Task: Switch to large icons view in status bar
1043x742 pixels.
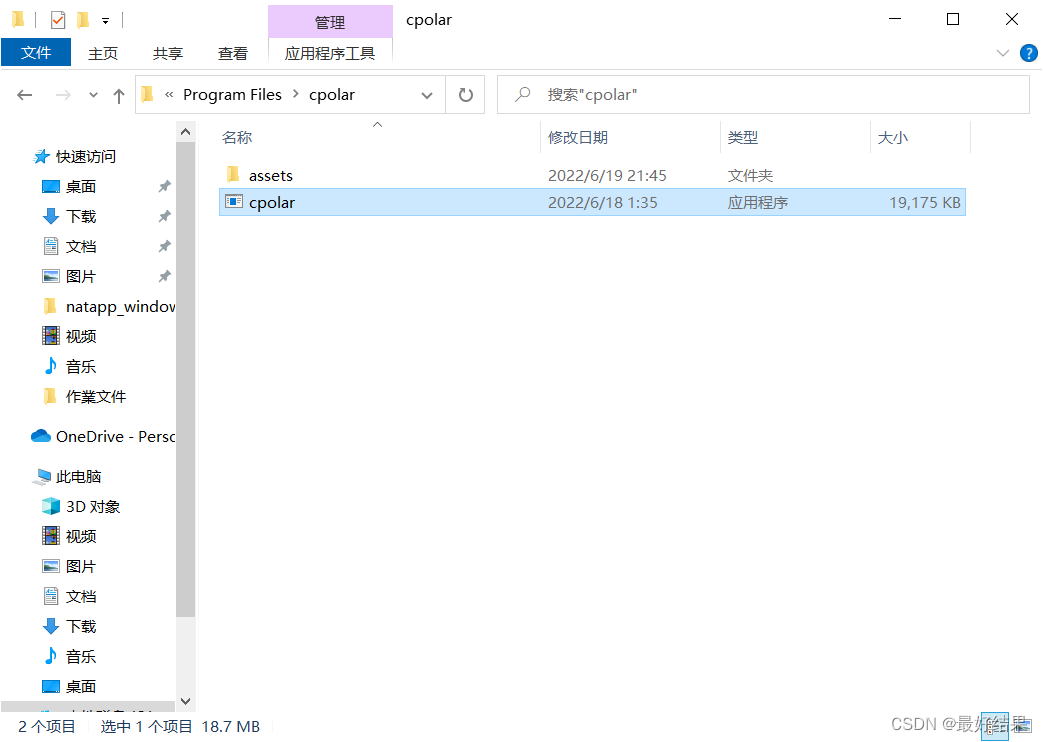Action: [x=1022, y=726]
